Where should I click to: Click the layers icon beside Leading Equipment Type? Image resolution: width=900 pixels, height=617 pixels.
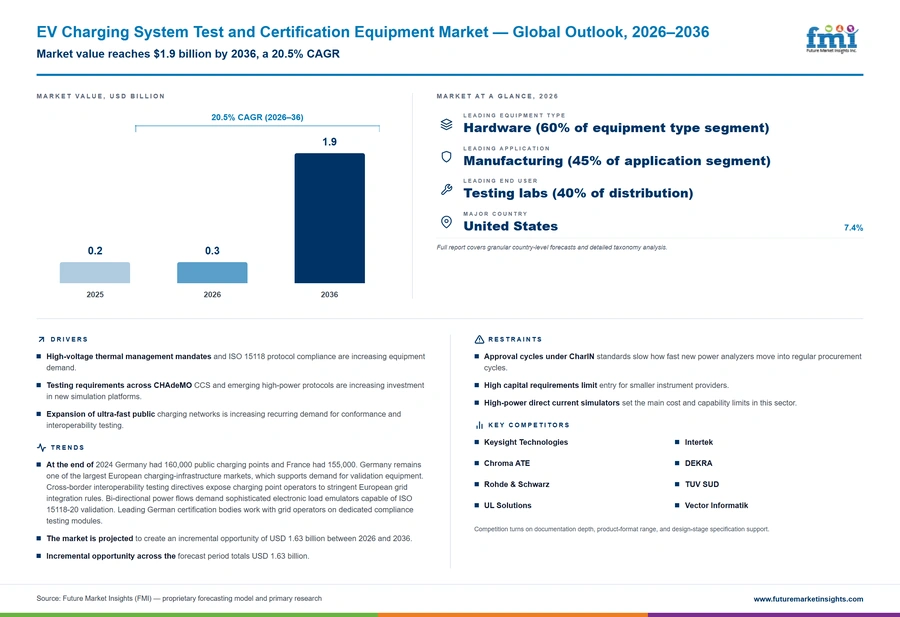[x=446, y=125]
